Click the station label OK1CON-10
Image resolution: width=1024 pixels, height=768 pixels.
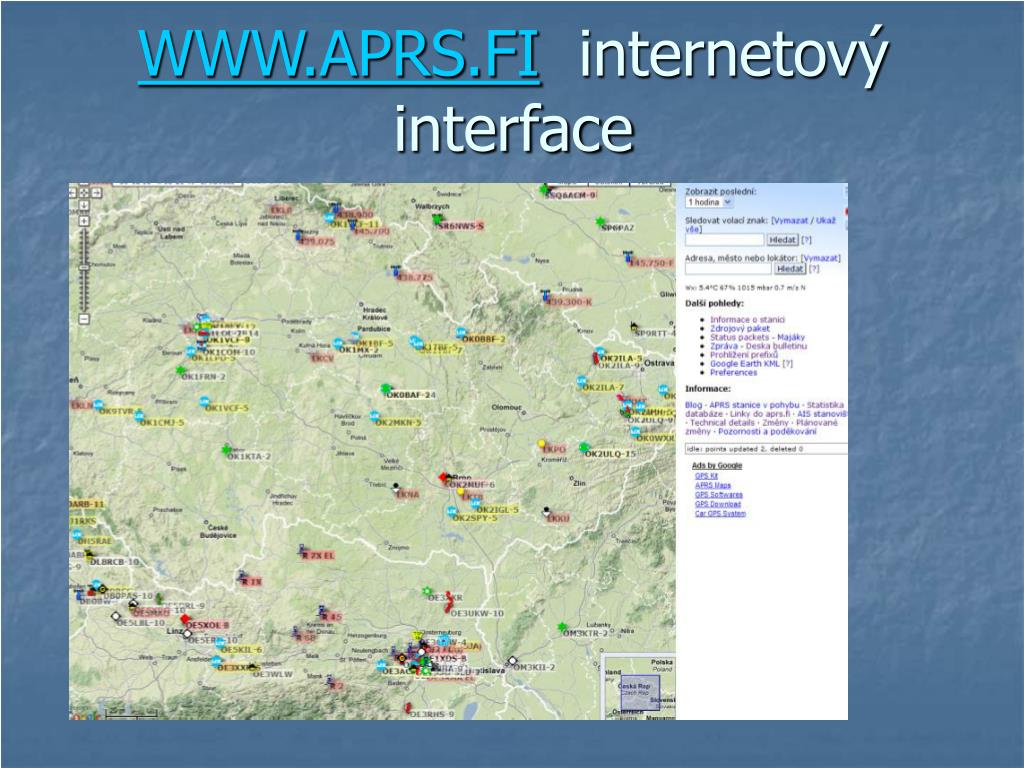229,352
